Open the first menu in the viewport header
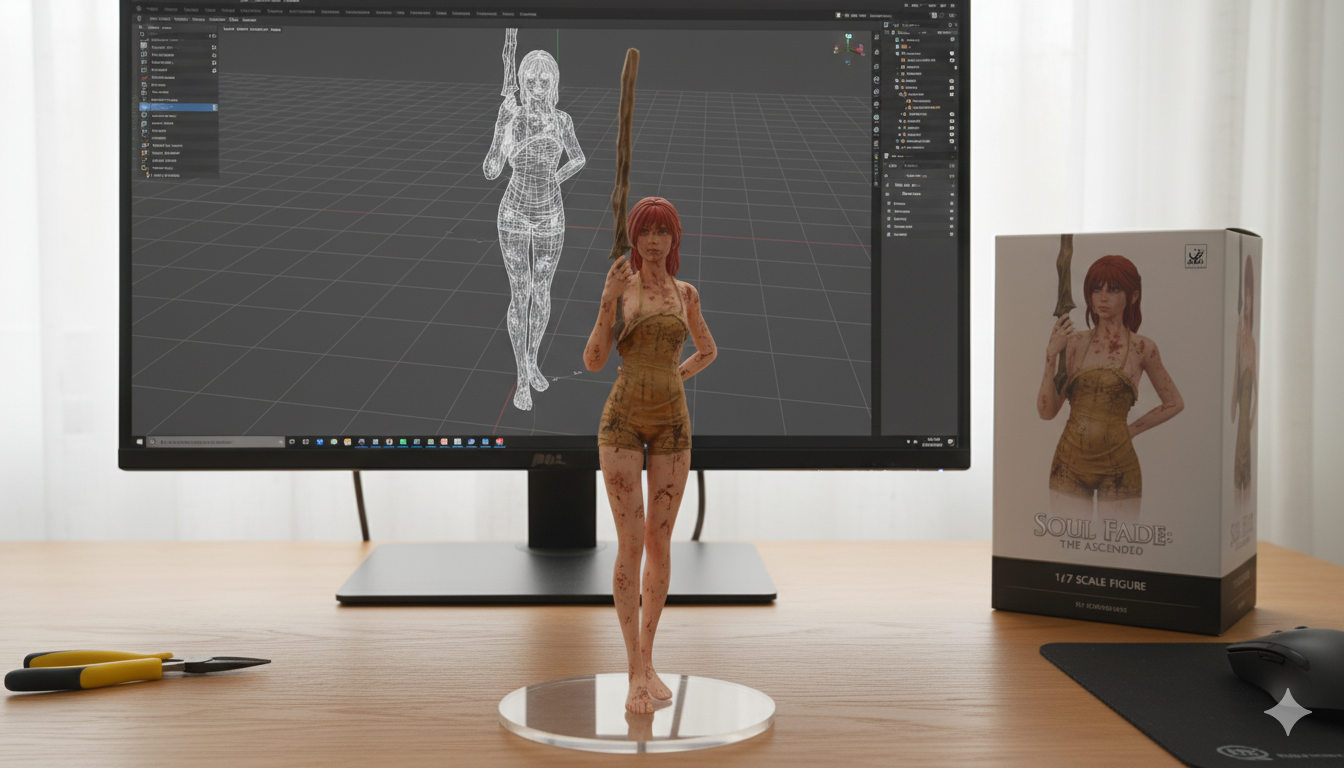Viewport: 1344px width, 768px height. 229,29
